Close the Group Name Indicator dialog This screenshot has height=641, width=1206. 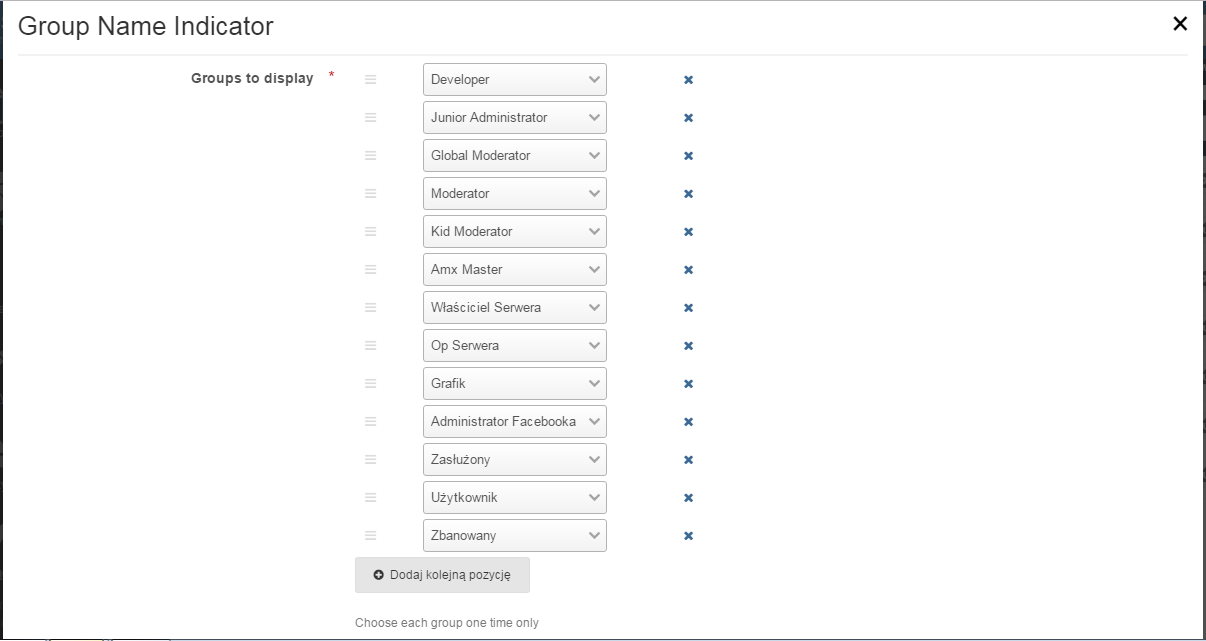click(x=1180, y=24)
